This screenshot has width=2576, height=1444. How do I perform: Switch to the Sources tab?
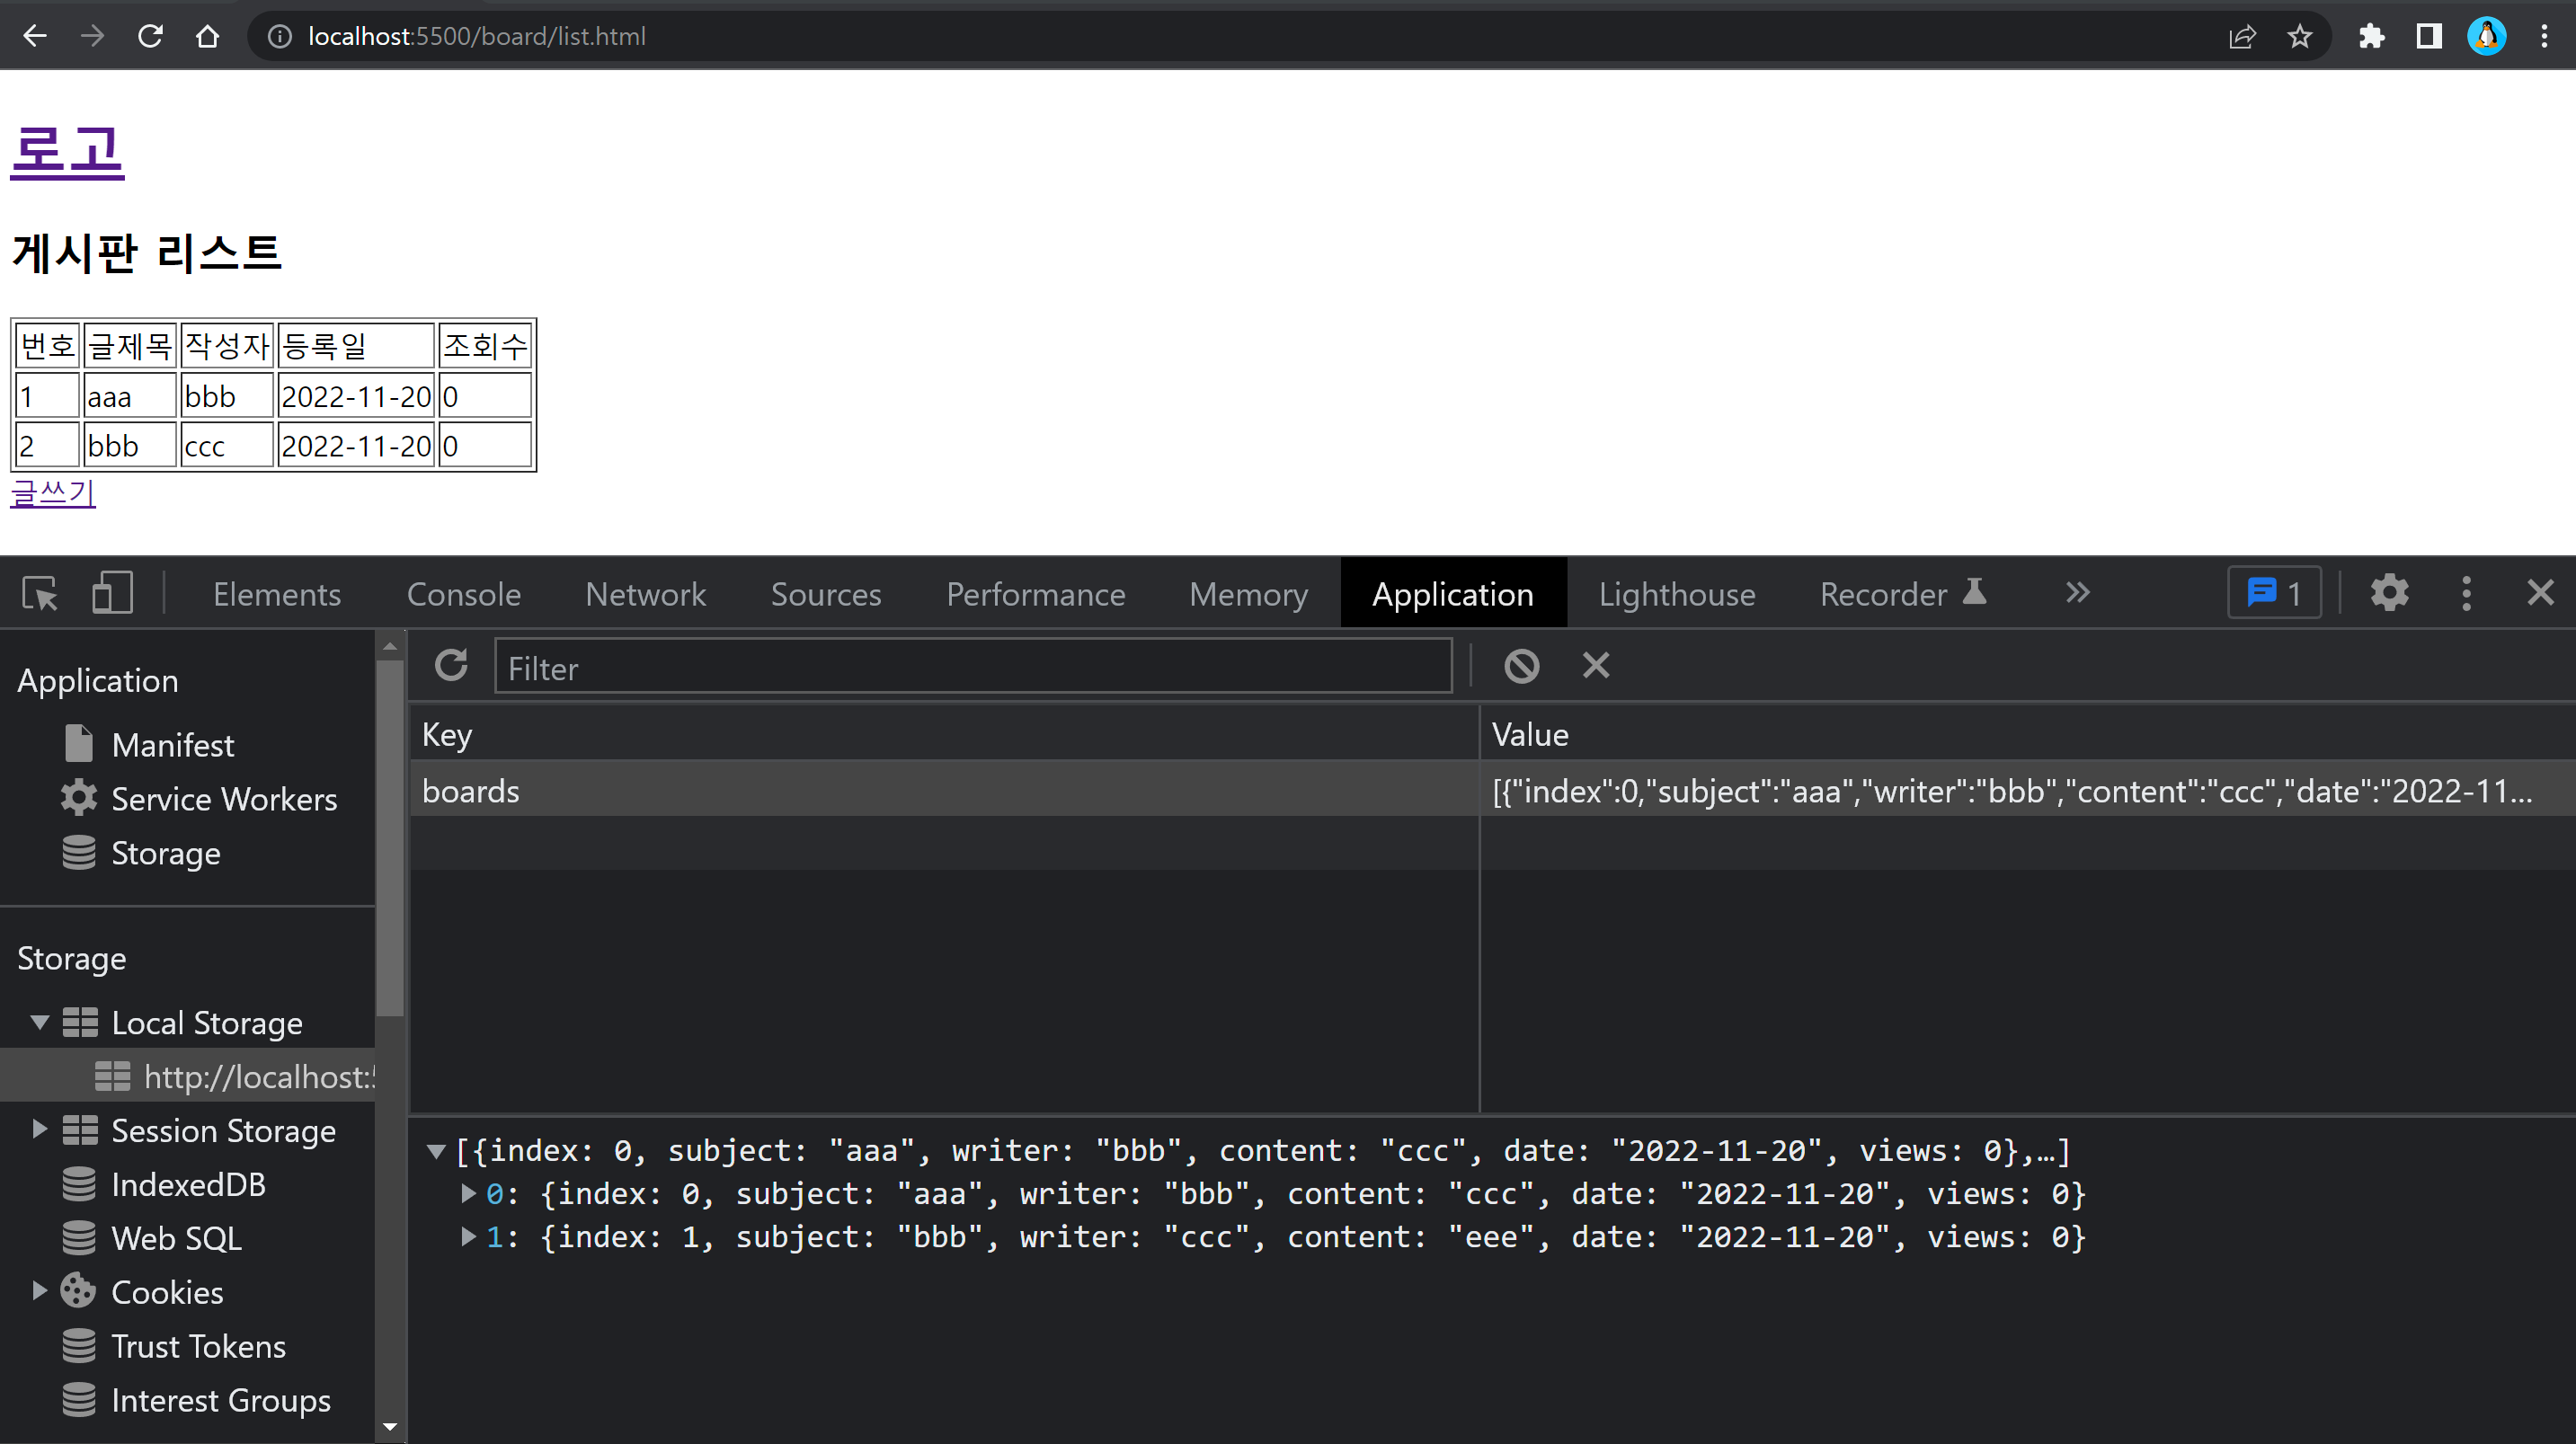pyautogui.click(x=826, y=594)
